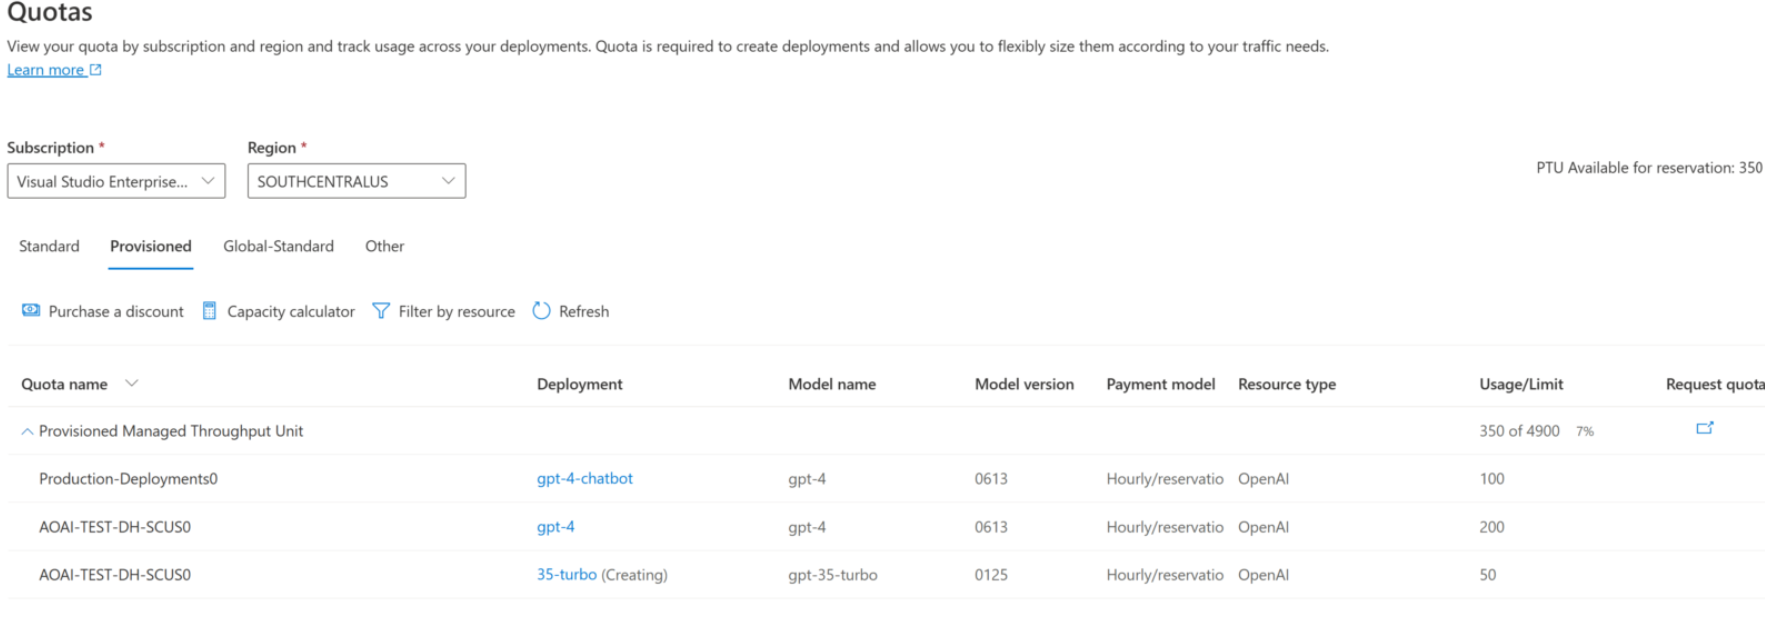Open the gpt-4 deployment link
1765x629 pixels.
pos(556,527)
